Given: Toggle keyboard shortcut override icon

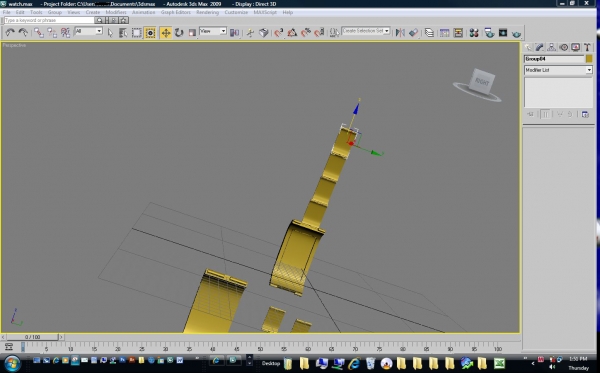Looking at the screenshot, I should [264, 33].
